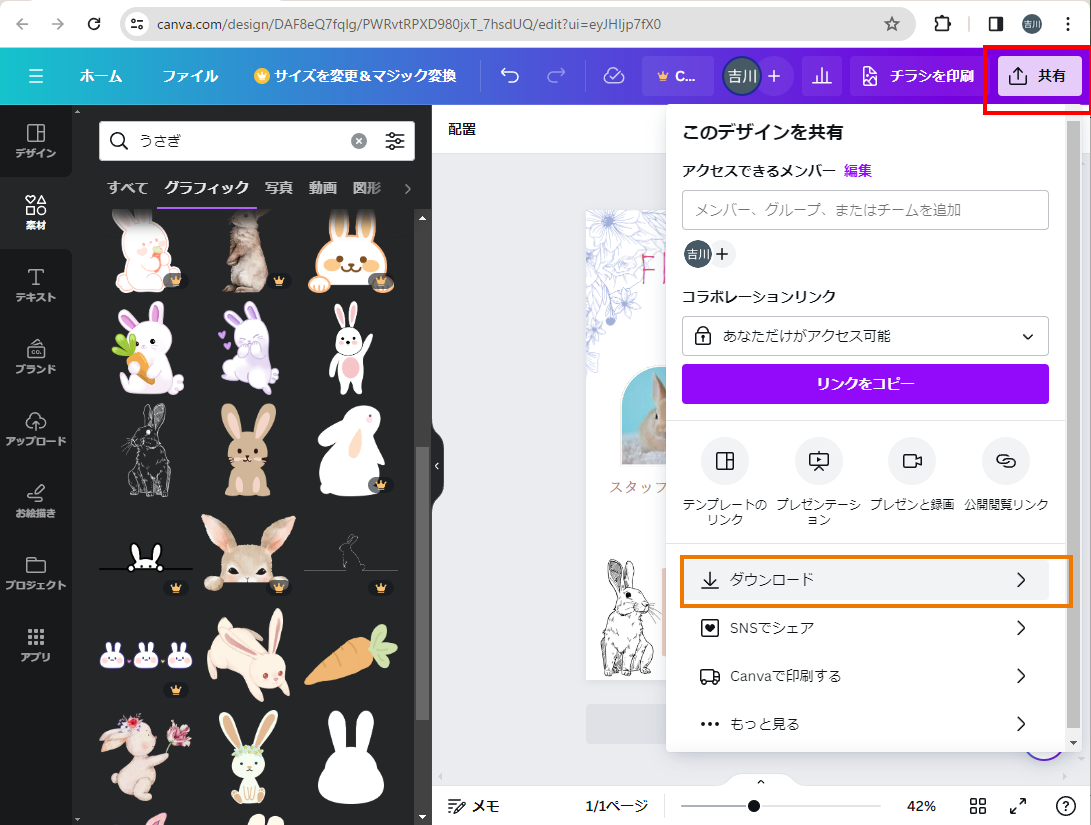Choose the プレゼンと録画 camera icon
1091x825 pixels.
[x=911, y=461]
